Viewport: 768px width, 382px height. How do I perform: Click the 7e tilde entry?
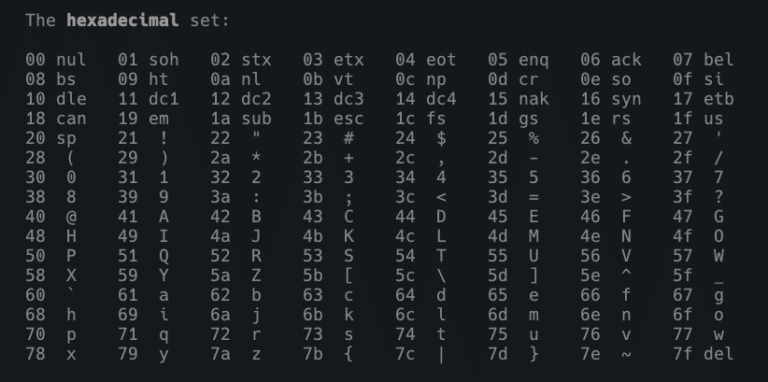click(606, 354)
